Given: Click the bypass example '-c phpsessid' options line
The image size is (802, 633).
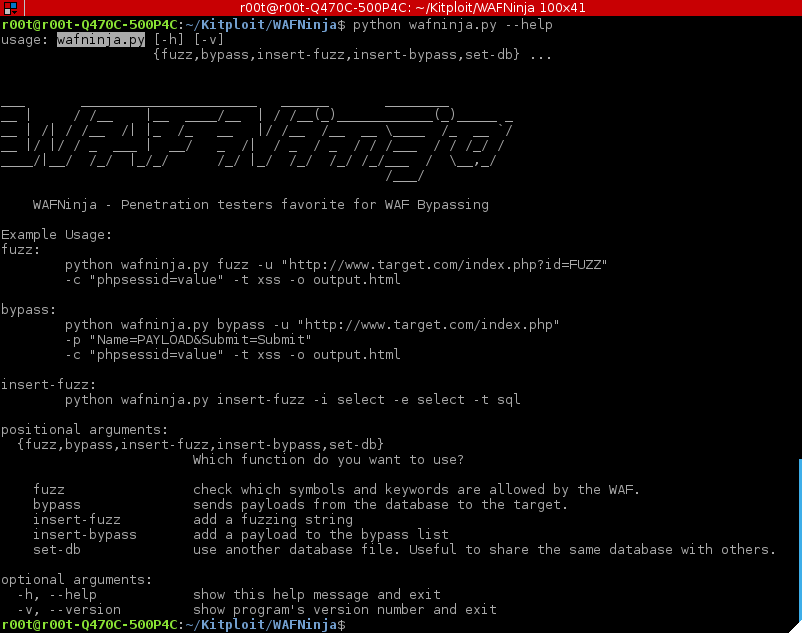Looking at the screenshot, I should click(233, 354).
